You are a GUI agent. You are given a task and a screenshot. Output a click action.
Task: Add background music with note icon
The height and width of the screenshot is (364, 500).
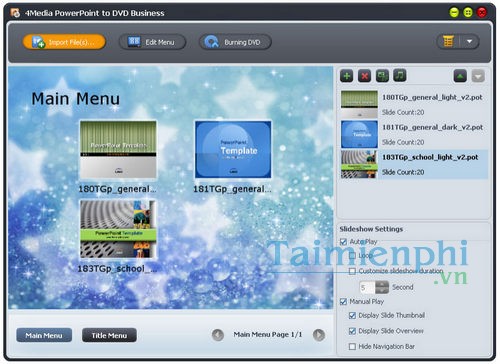coord(400,76)
